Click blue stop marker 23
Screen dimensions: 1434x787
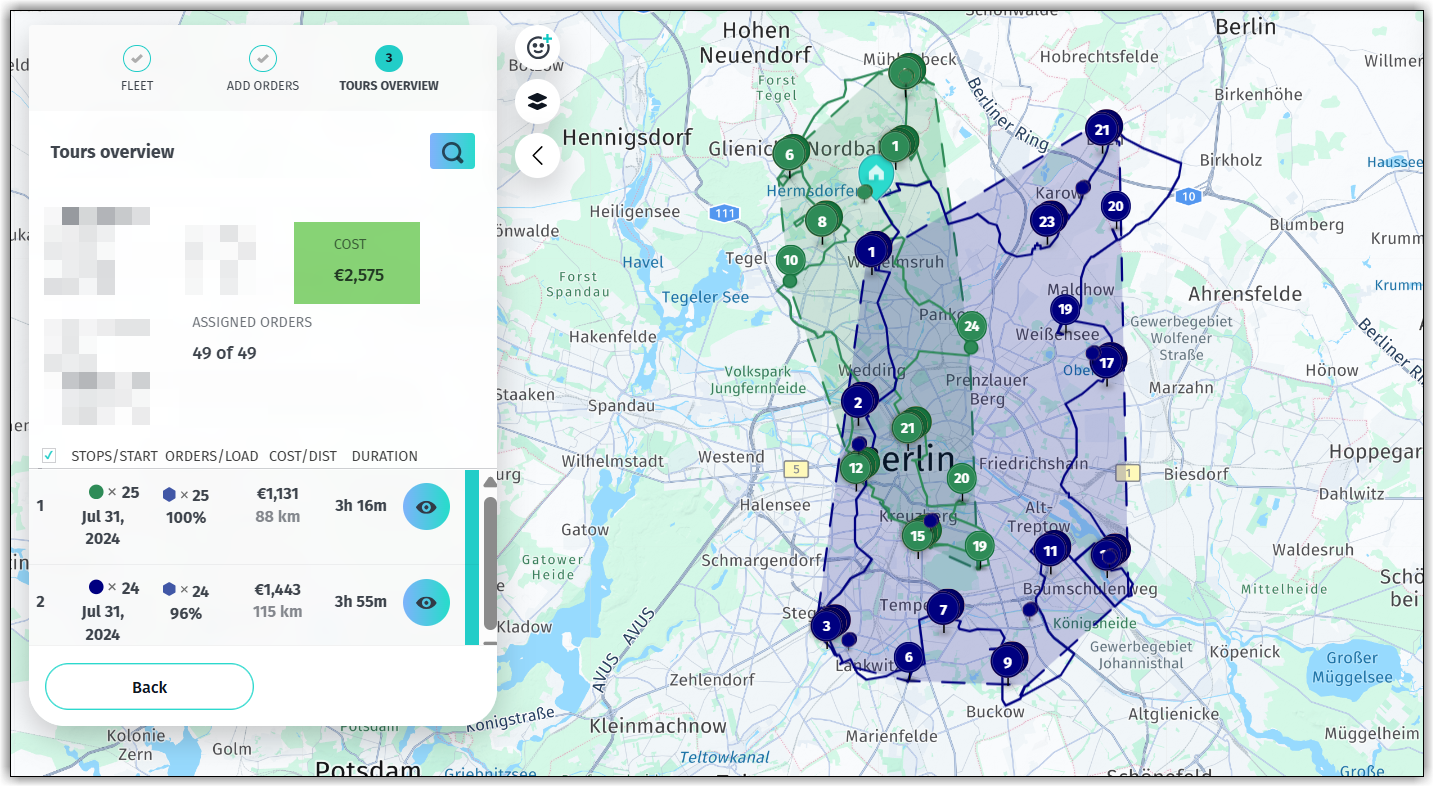coord(1047,222)
